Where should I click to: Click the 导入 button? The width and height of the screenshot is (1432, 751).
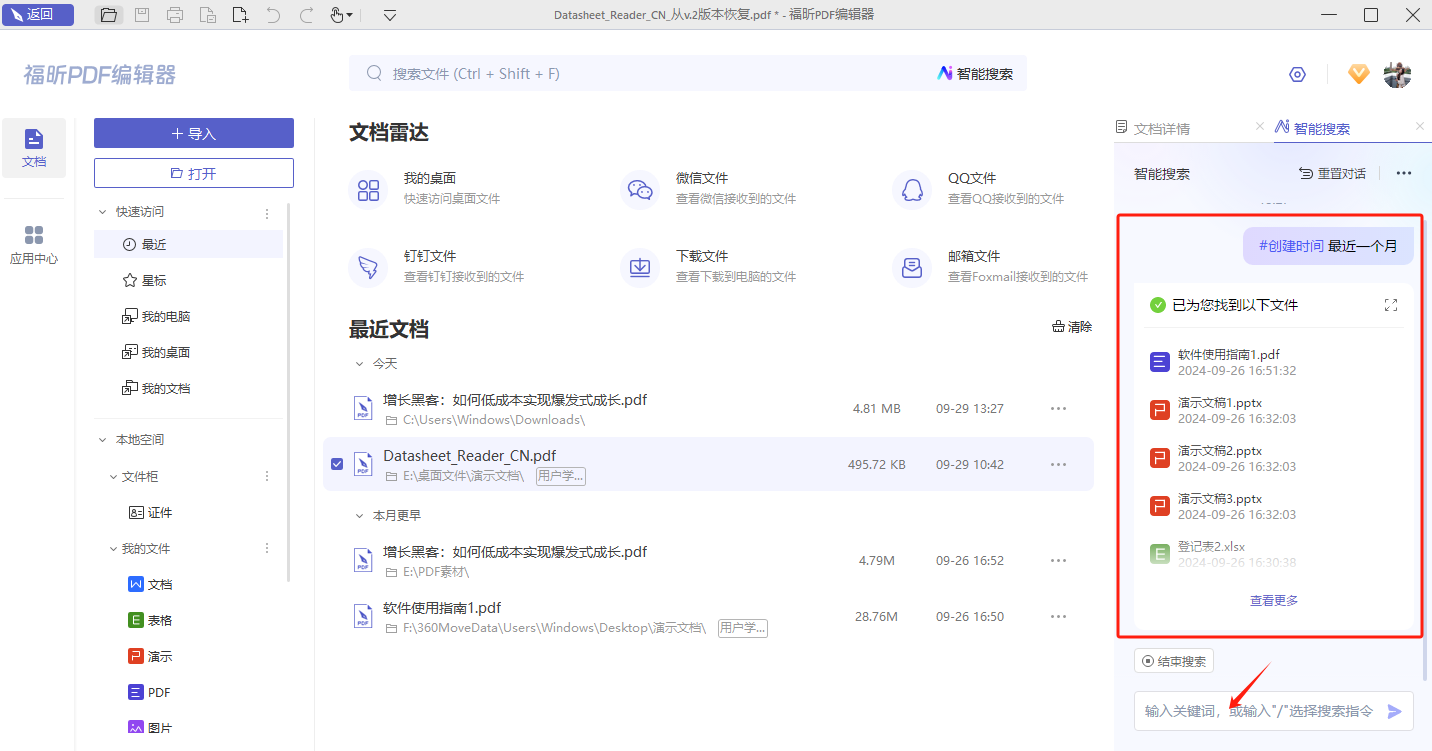(x=194, y=133)
